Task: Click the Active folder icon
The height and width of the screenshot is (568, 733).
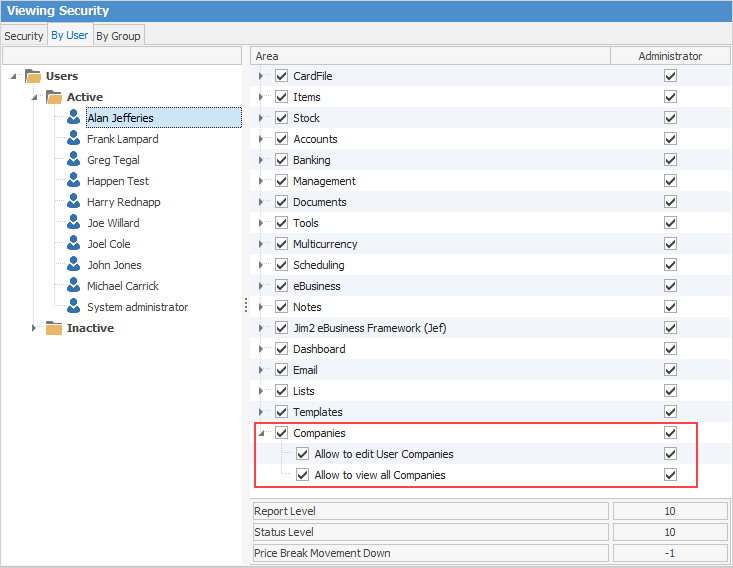Action: (x=54, y=97)
